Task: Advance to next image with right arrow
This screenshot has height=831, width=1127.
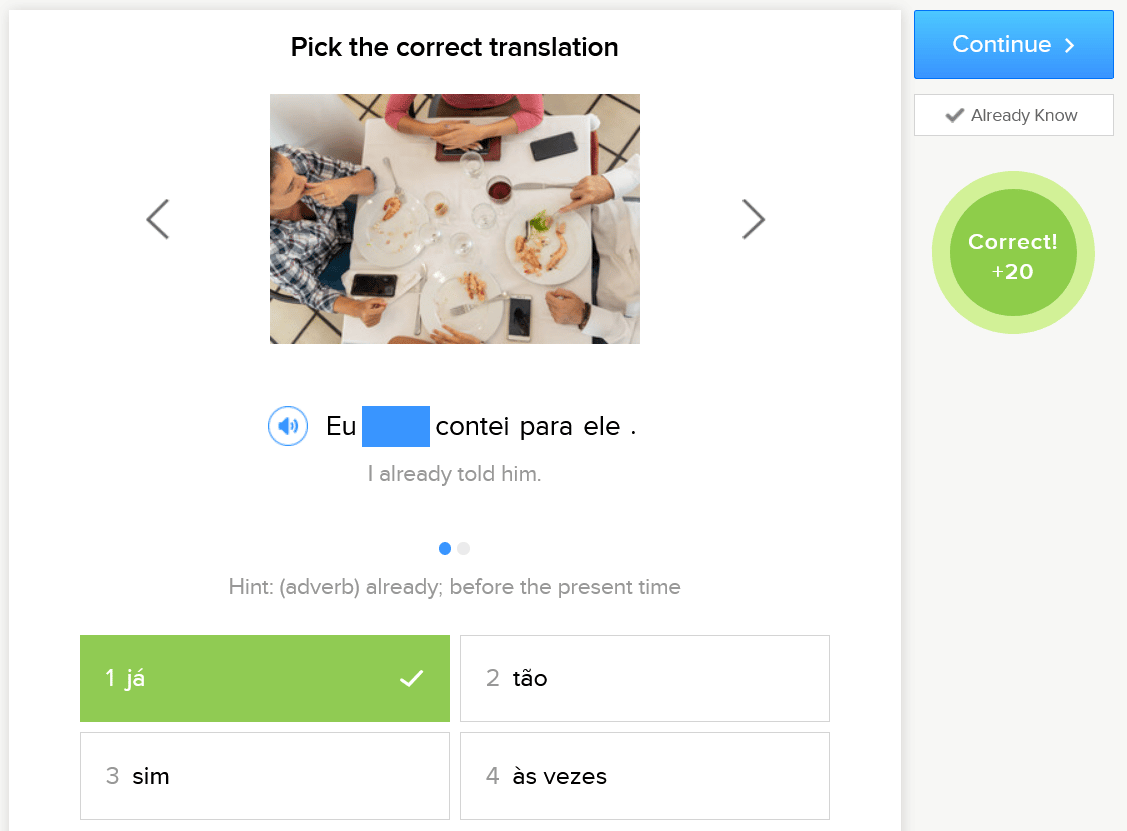Action: coord(753,219)
